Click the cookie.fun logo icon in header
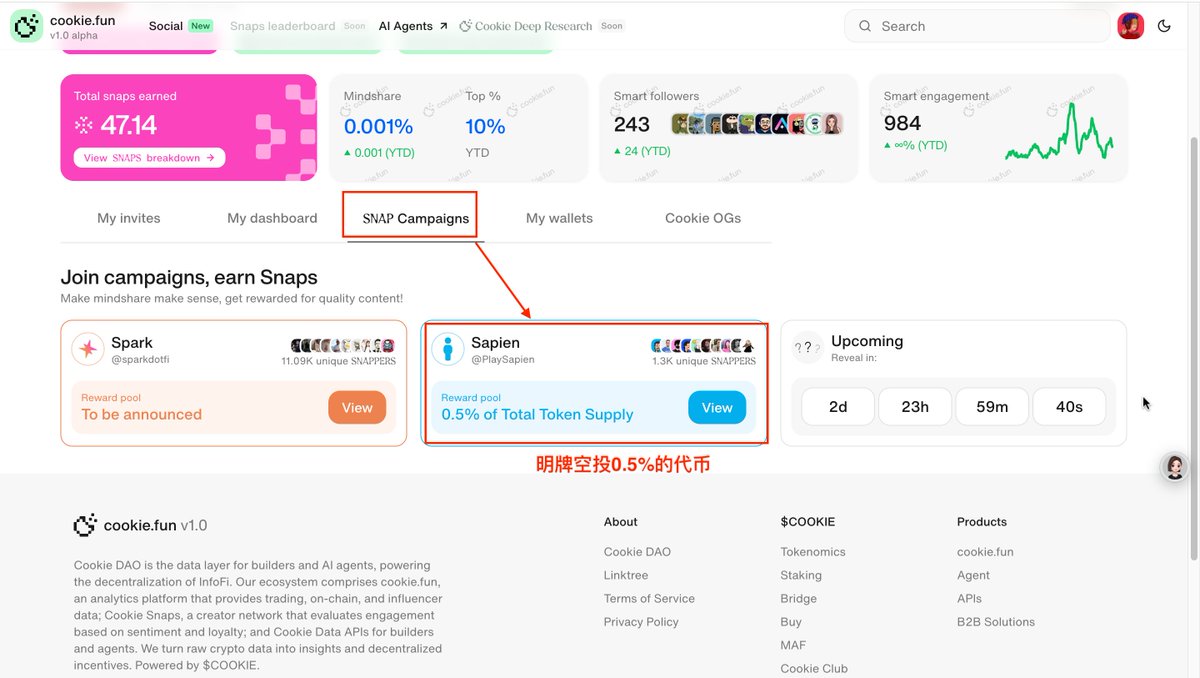 [26, 26]
